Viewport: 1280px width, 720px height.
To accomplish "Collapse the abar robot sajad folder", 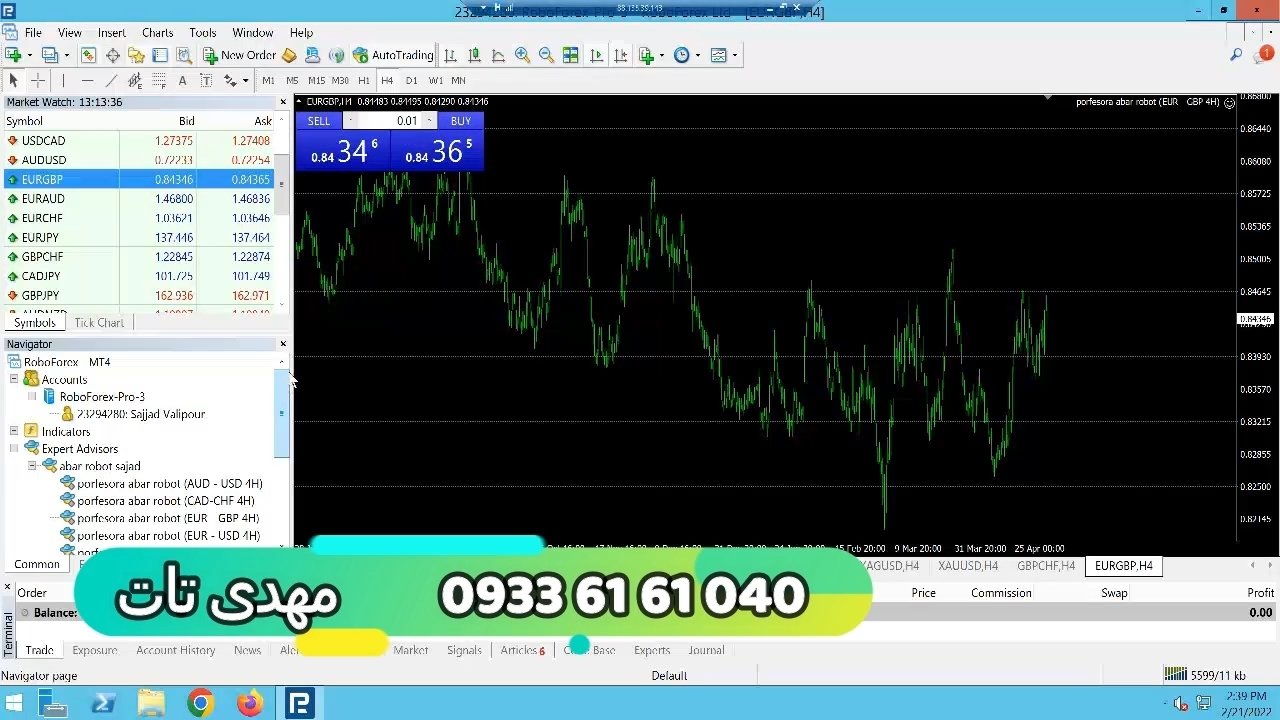I will pos(32,466).
